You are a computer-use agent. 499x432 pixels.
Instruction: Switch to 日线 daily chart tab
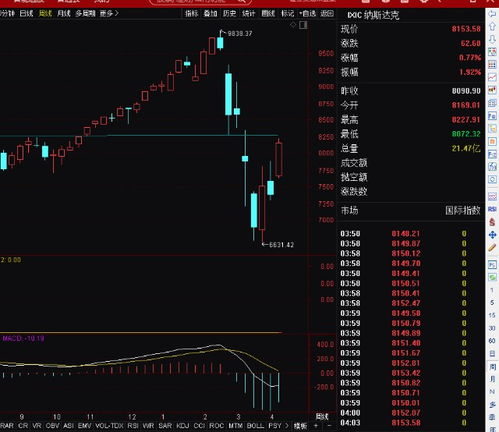pos(26,14)
